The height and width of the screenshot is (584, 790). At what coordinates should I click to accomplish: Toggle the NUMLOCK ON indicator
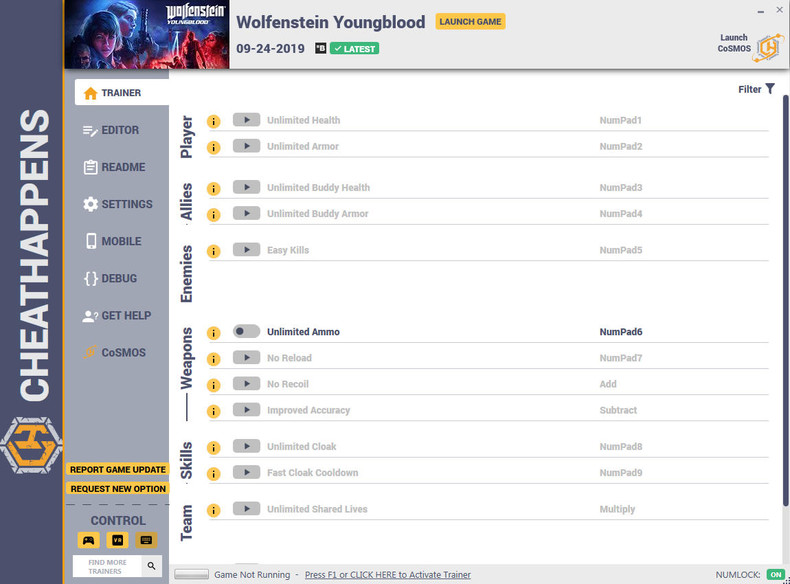click(775, 575)
